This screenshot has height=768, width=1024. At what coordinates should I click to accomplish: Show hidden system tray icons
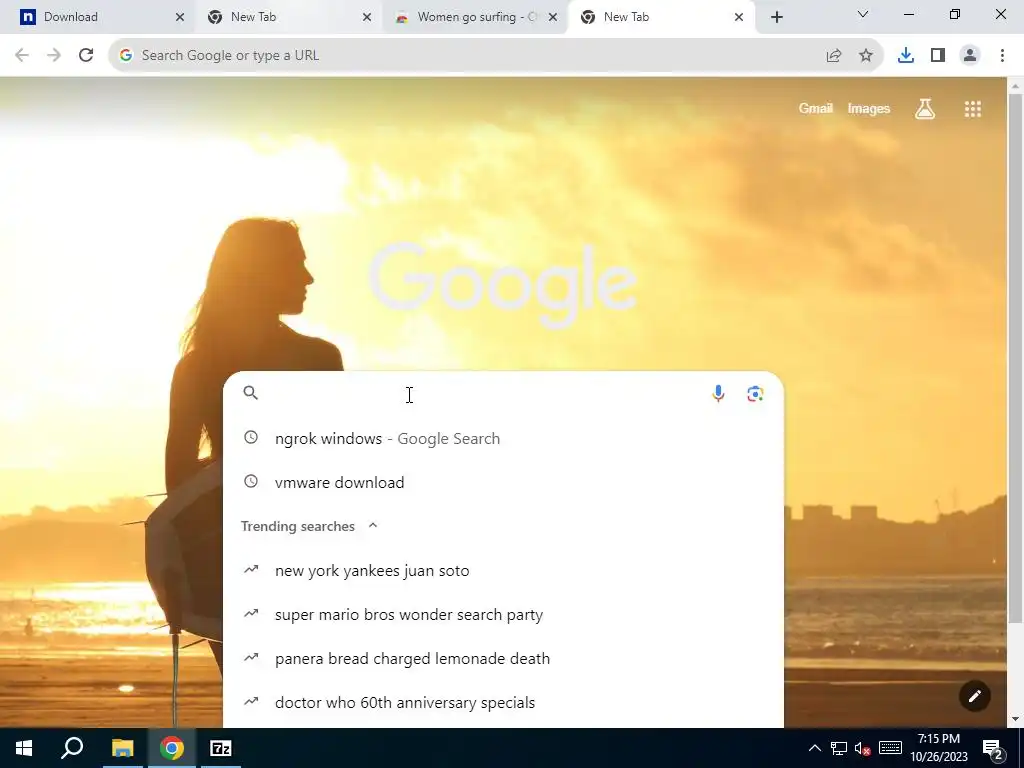click(x=814, y=748)
